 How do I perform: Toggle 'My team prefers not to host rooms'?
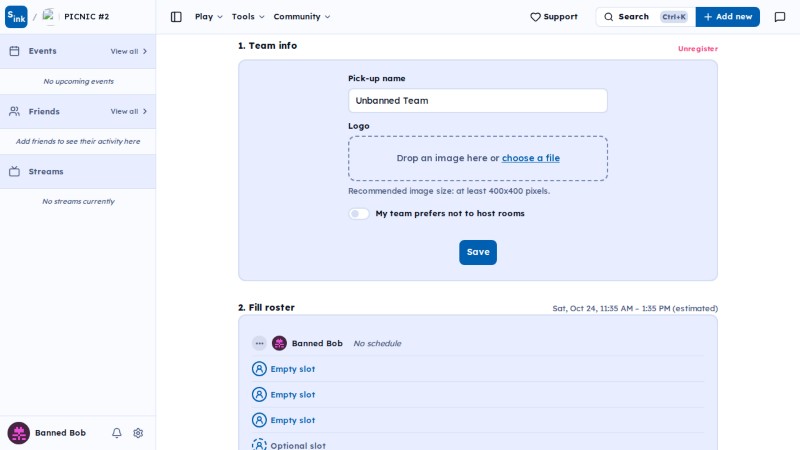tap(359, 214)
